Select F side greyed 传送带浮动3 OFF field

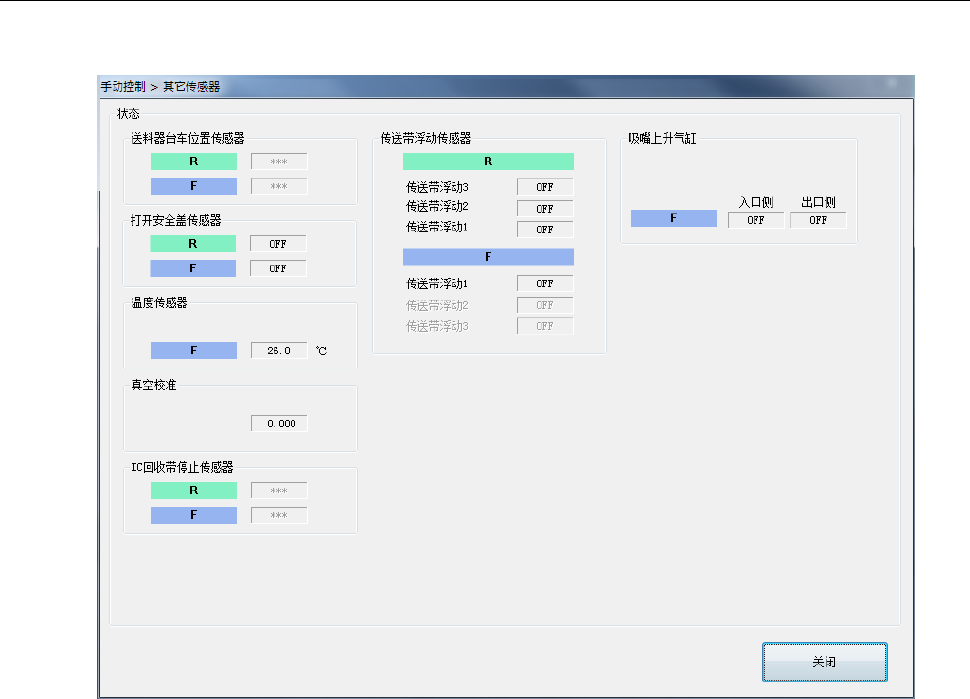pyautogui.click(x=545, y=326)
